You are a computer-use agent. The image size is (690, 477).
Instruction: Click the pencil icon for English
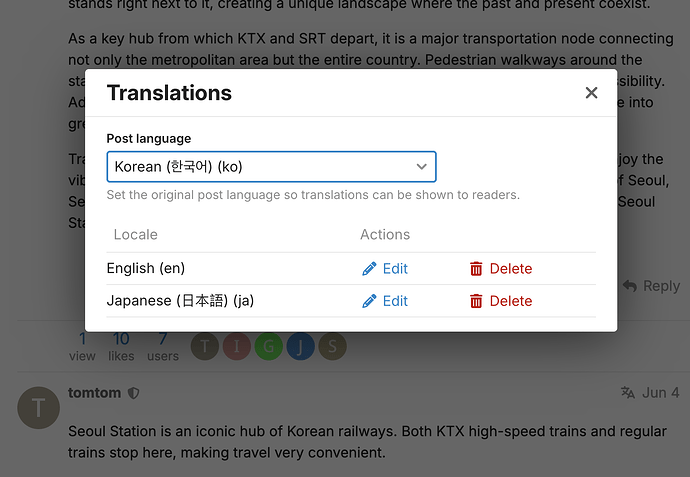(369, 269)
